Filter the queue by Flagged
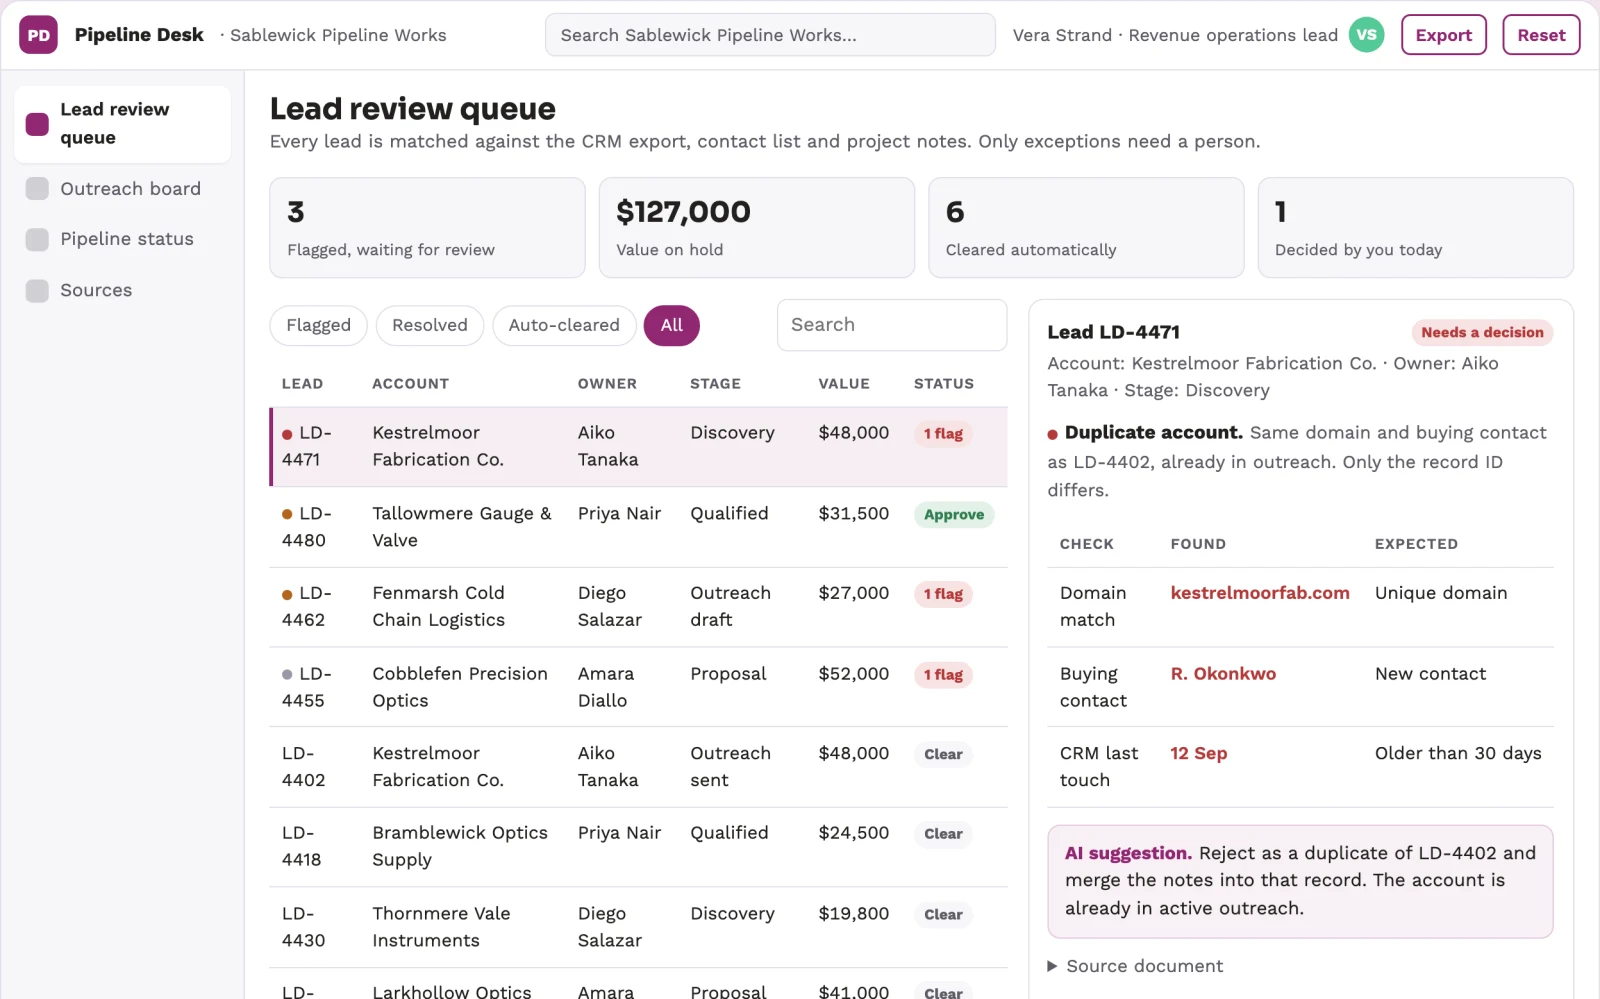 [318, 325]
